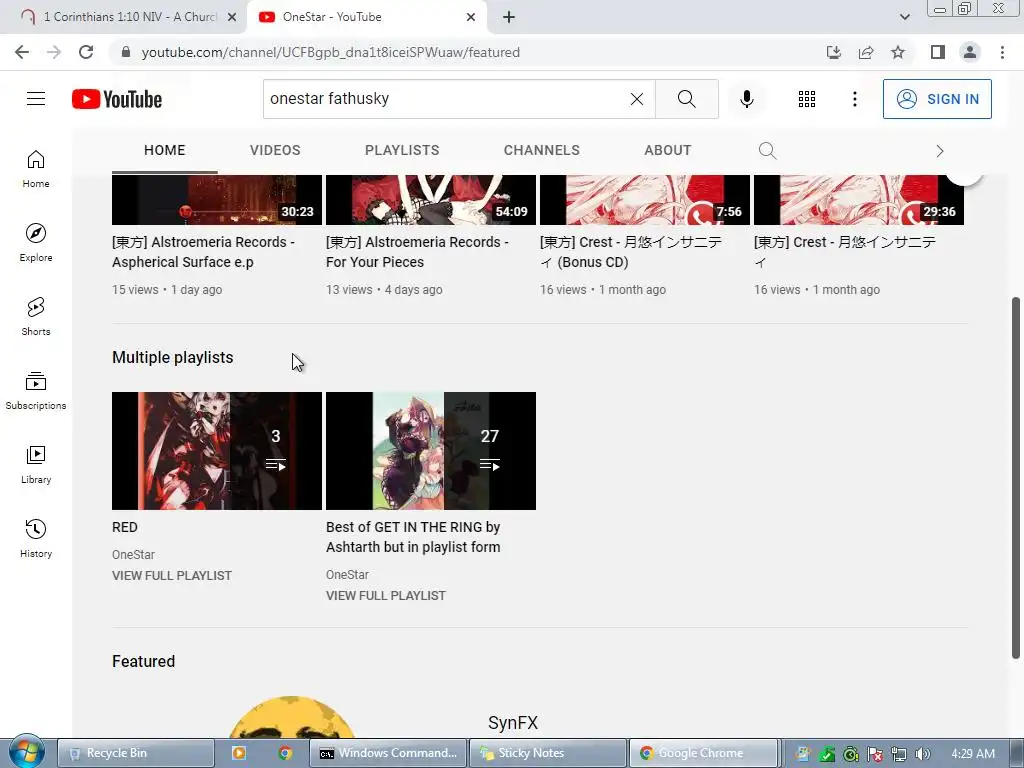The height and width of the screenshot is (768, 1024).
Task: Open the RED playlist thumbnail
Action: point(217,451)
